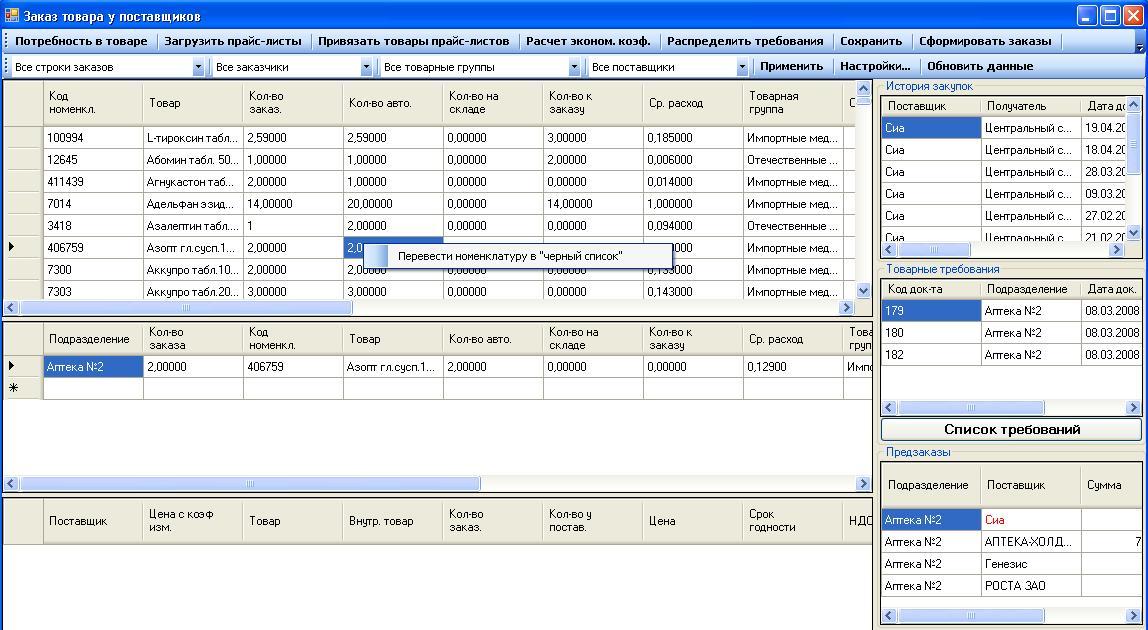
Task: Open the 'Все поставщики' dropdown
Action: pos(742,67)
